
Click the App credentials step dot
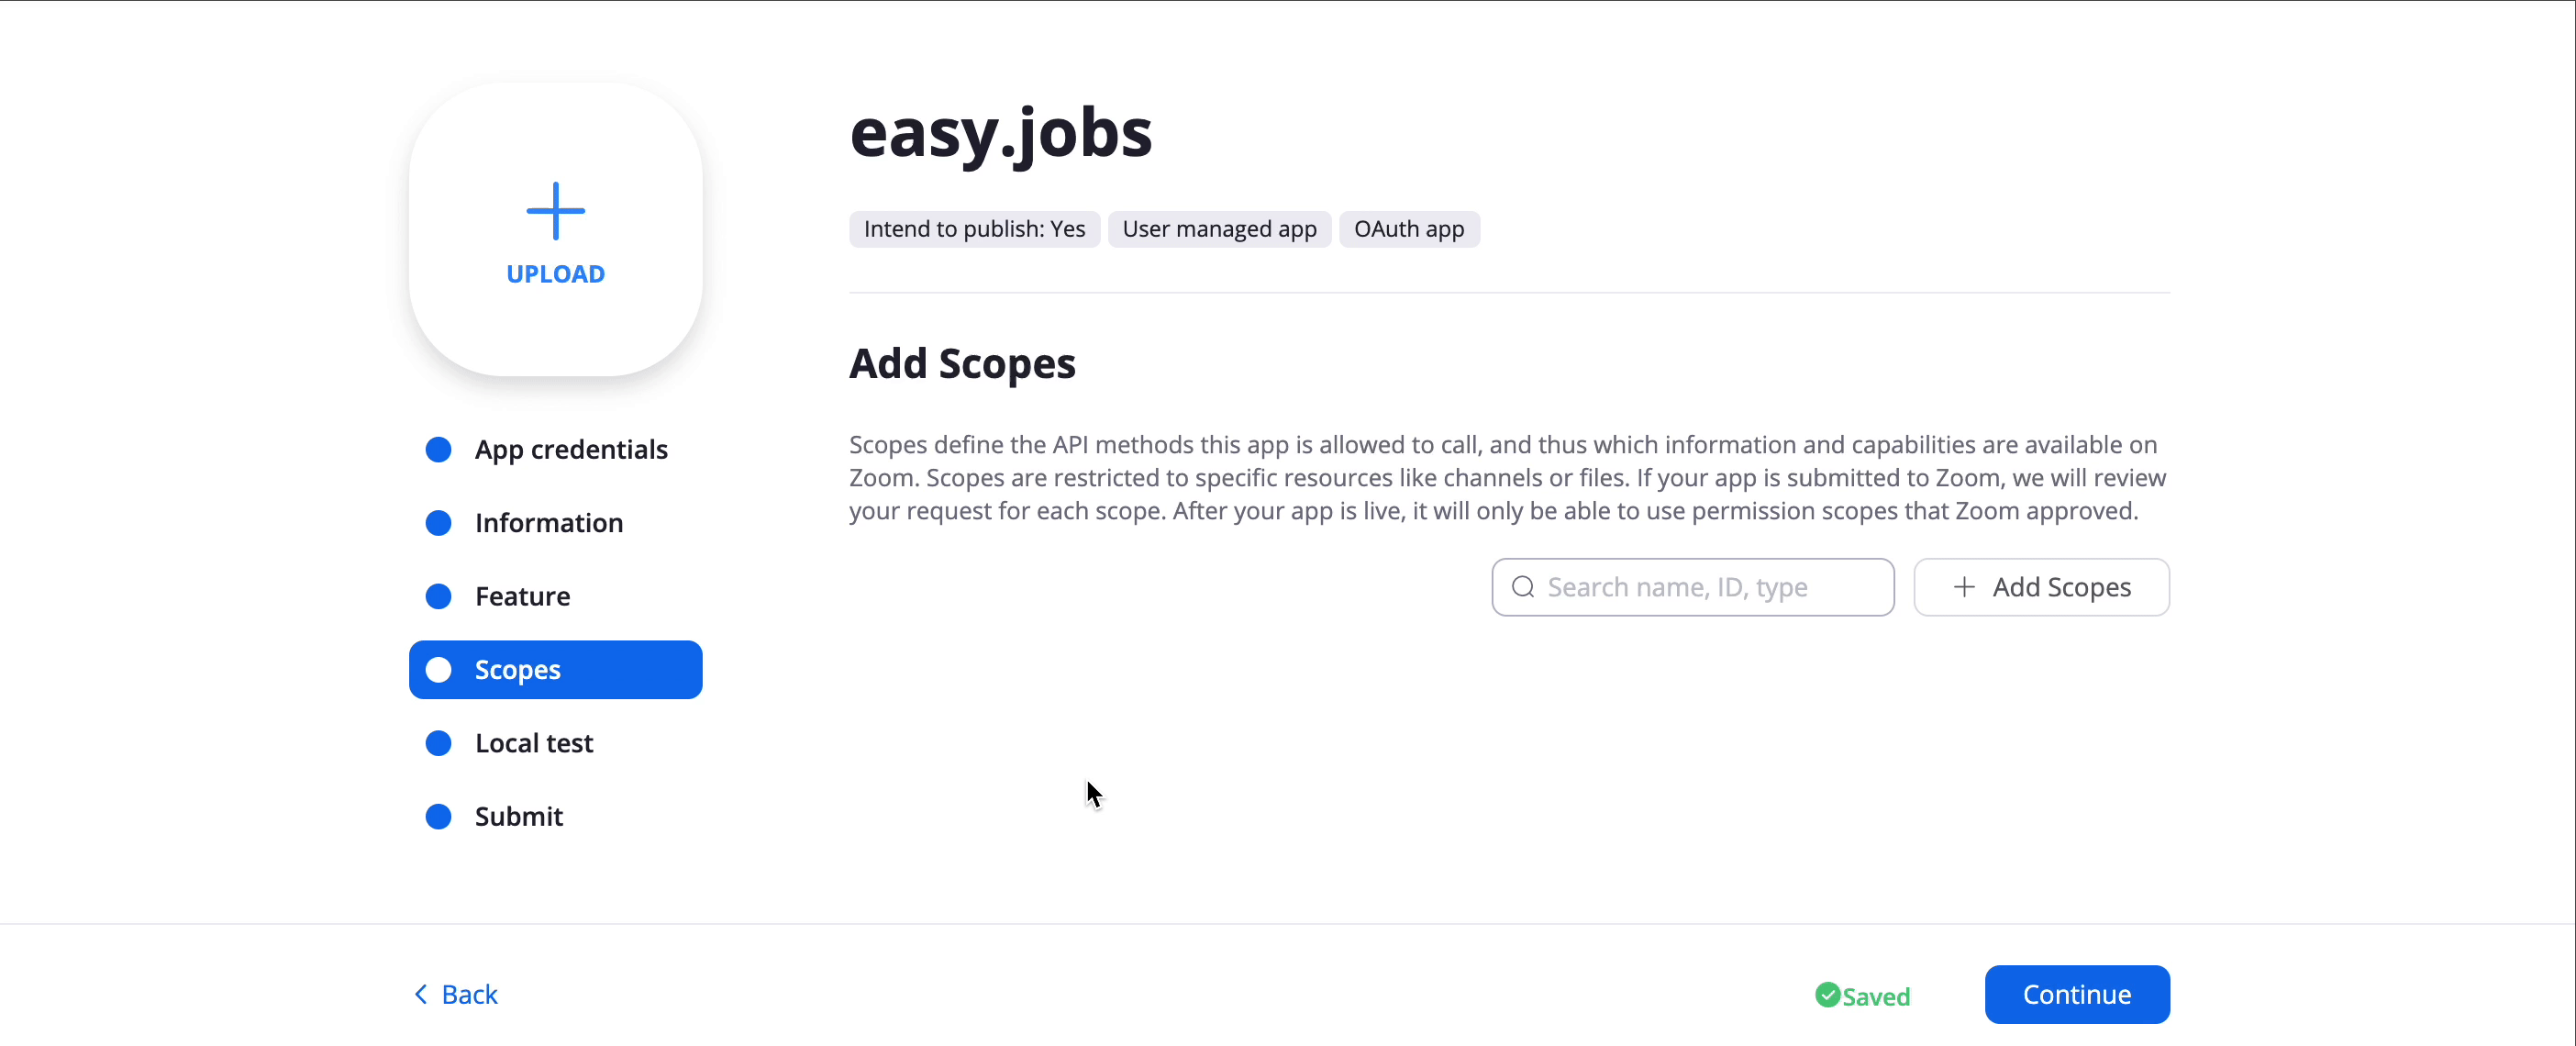[x=438, y=449]
